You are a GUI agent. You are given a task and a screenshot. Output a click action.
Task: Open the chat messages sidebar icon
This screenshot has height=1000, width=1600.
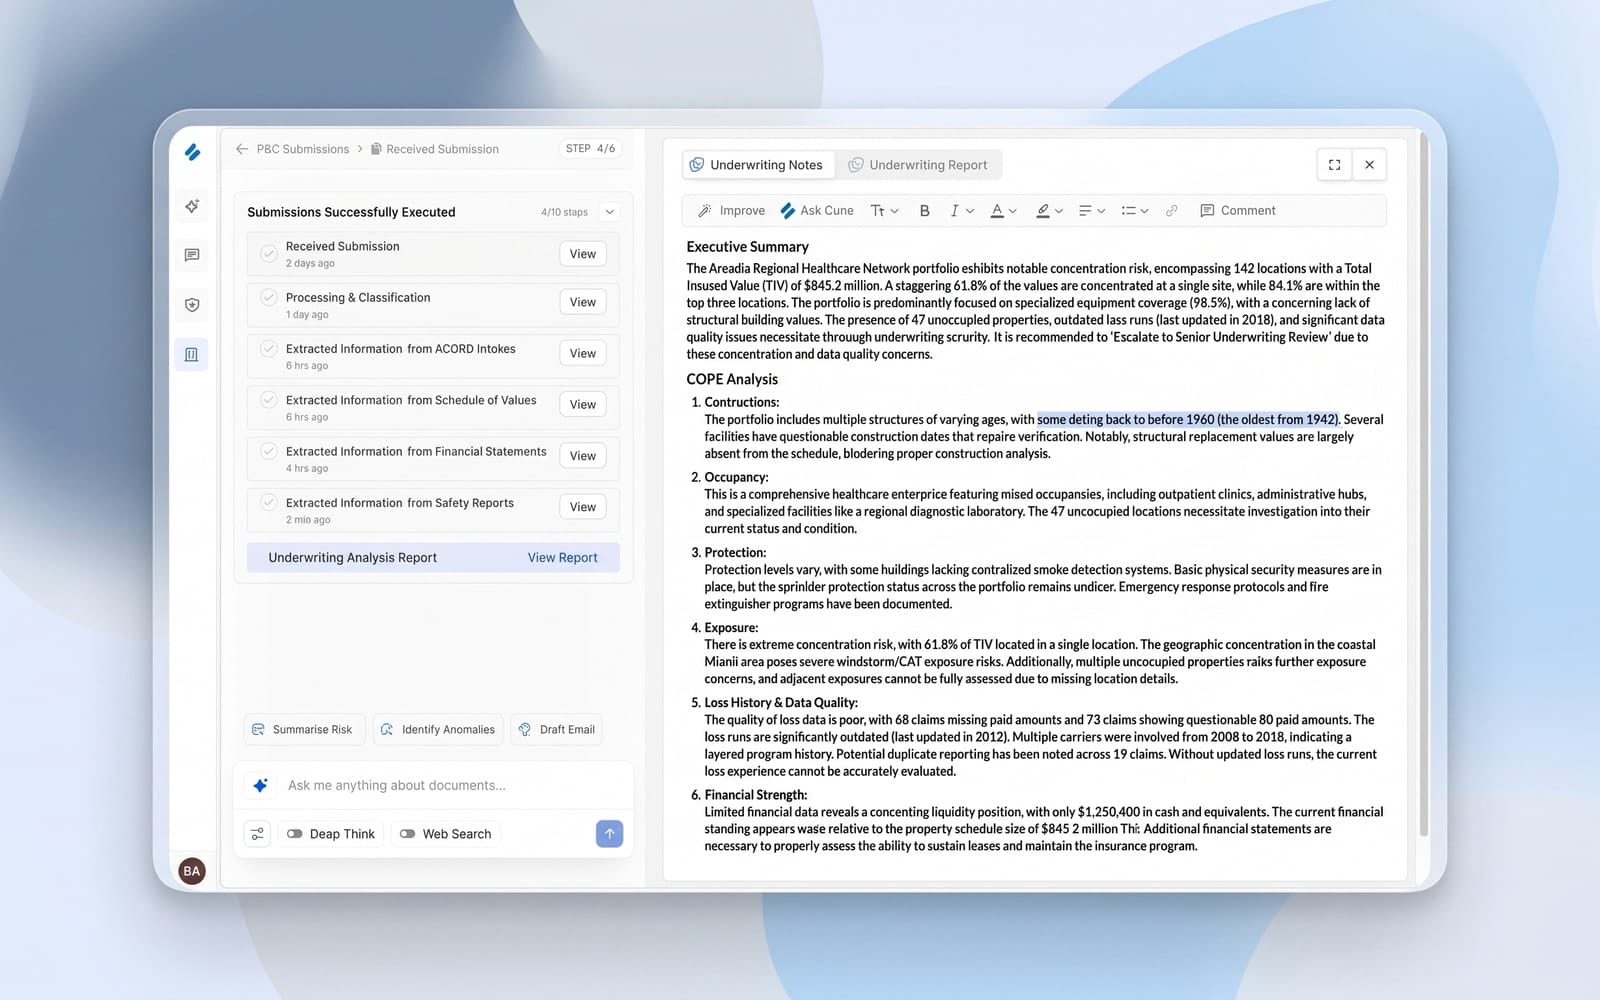[192, 255]
